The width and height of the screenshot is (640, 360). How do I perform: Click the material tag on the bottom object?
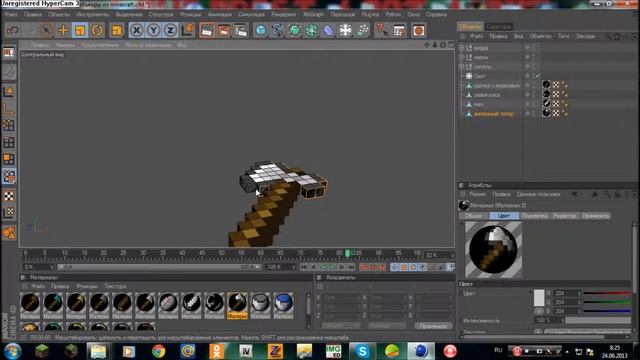[x=547, y=113]
